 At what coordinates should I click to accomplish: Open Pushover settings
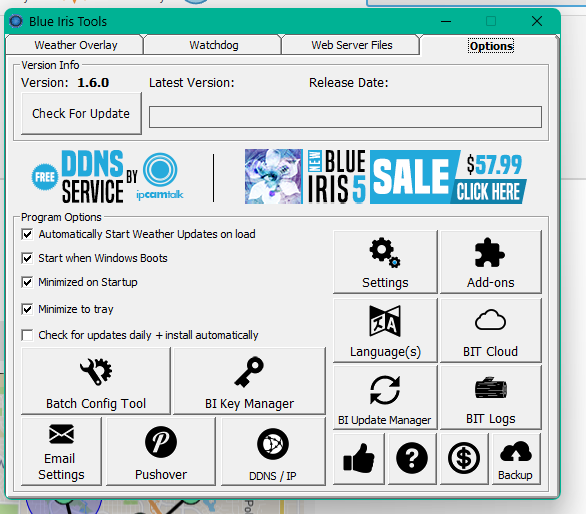pyautogui.click(x=161, y=452)
